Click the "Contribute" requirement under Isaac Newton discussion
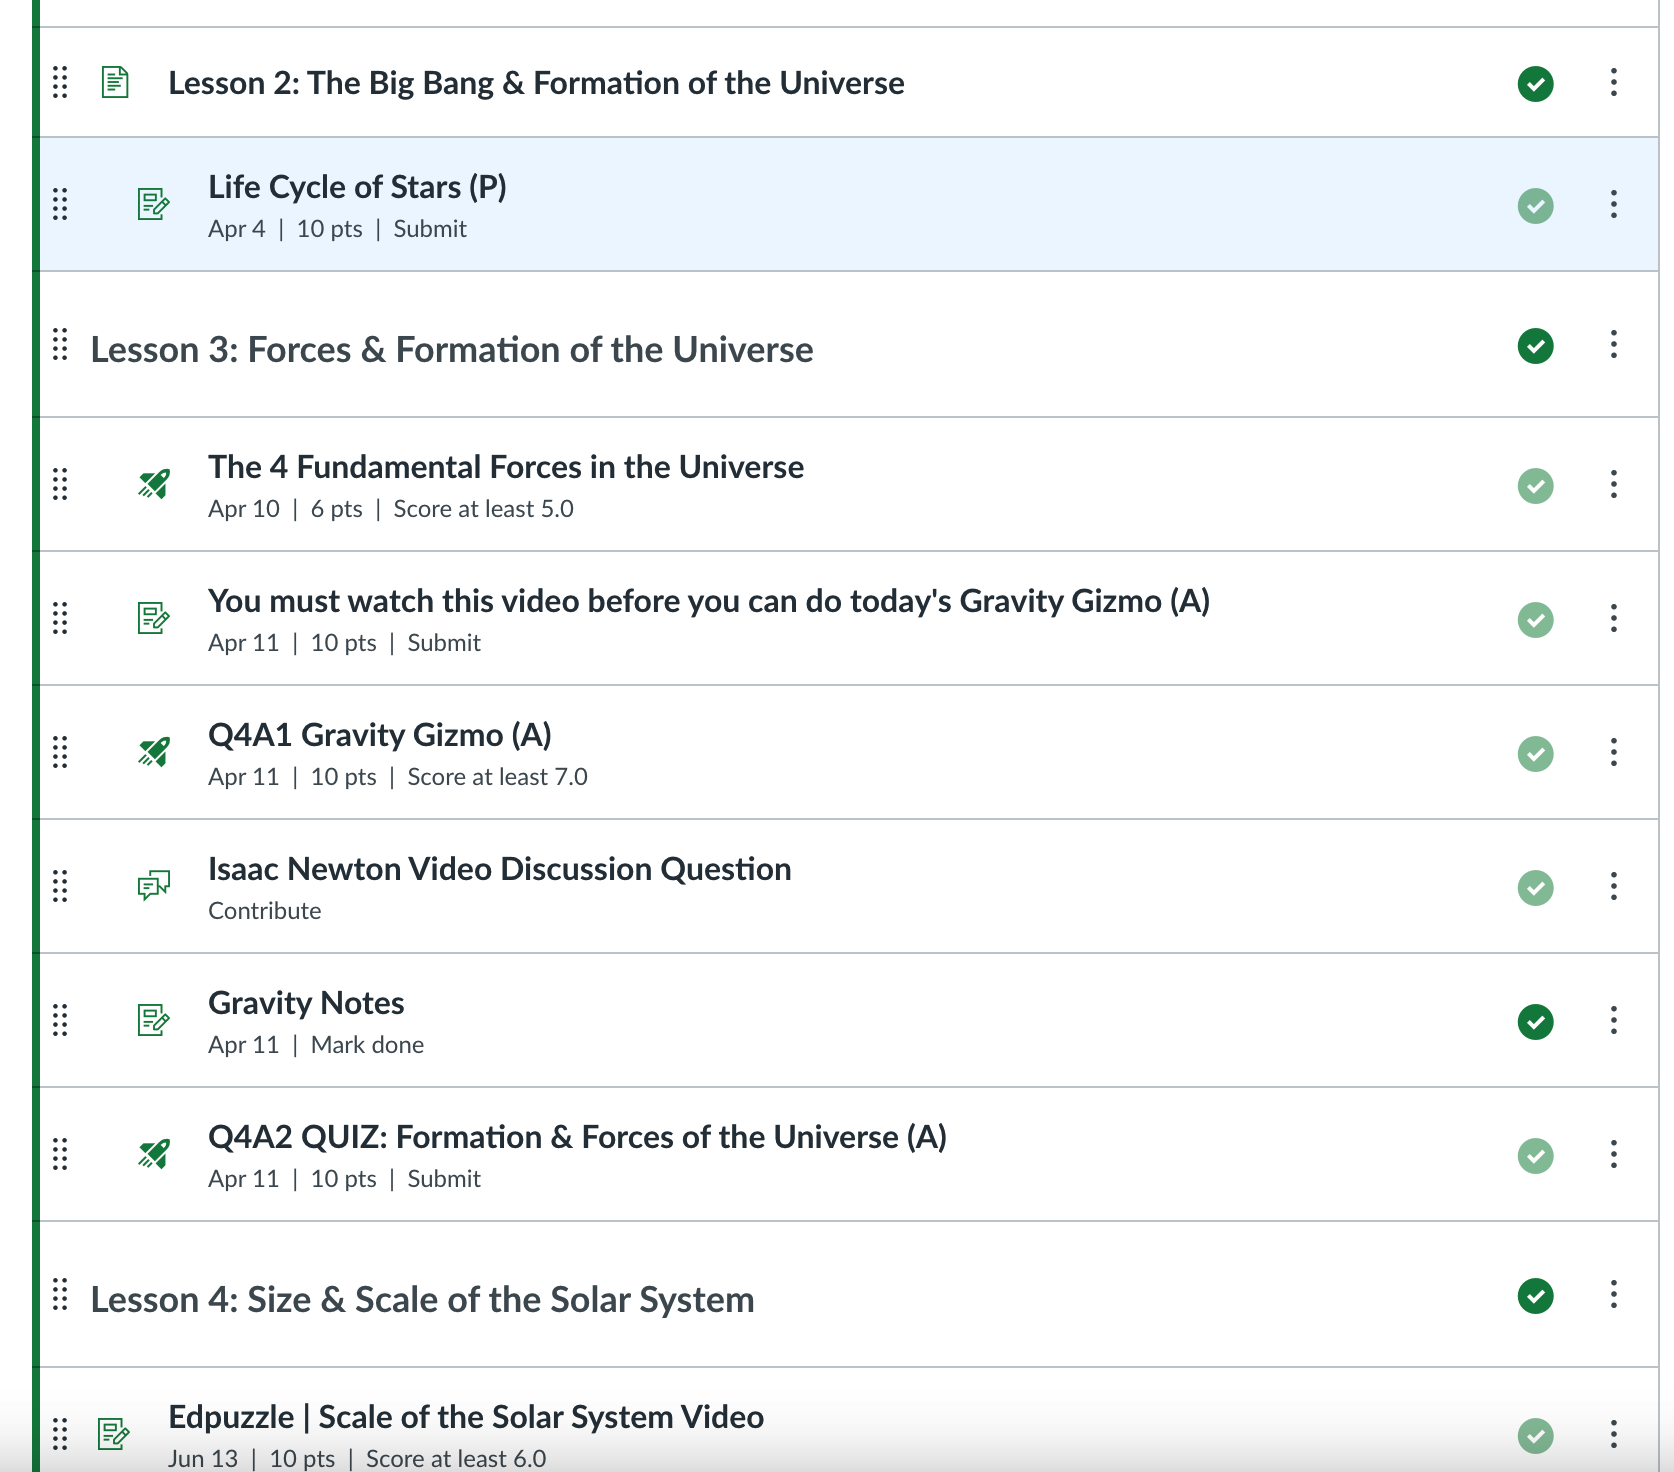This screenshot has width=1674, height=1472. click(265, 911)
